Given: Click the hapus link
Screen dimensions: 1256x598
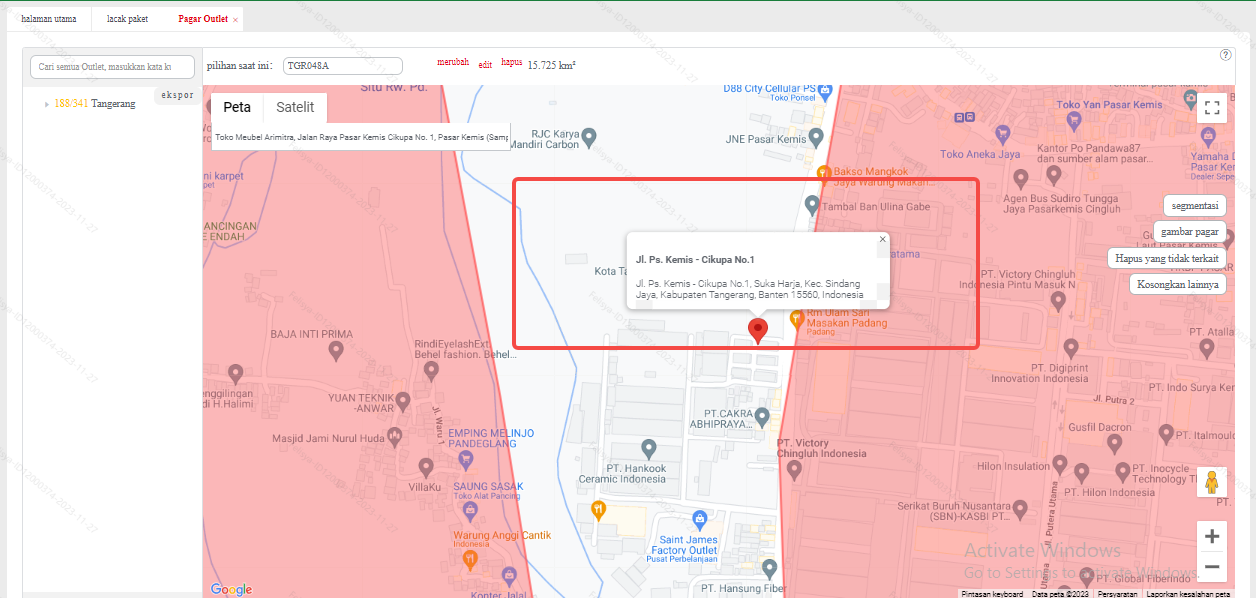Looking at the screenshot, I should click(511, 62).
